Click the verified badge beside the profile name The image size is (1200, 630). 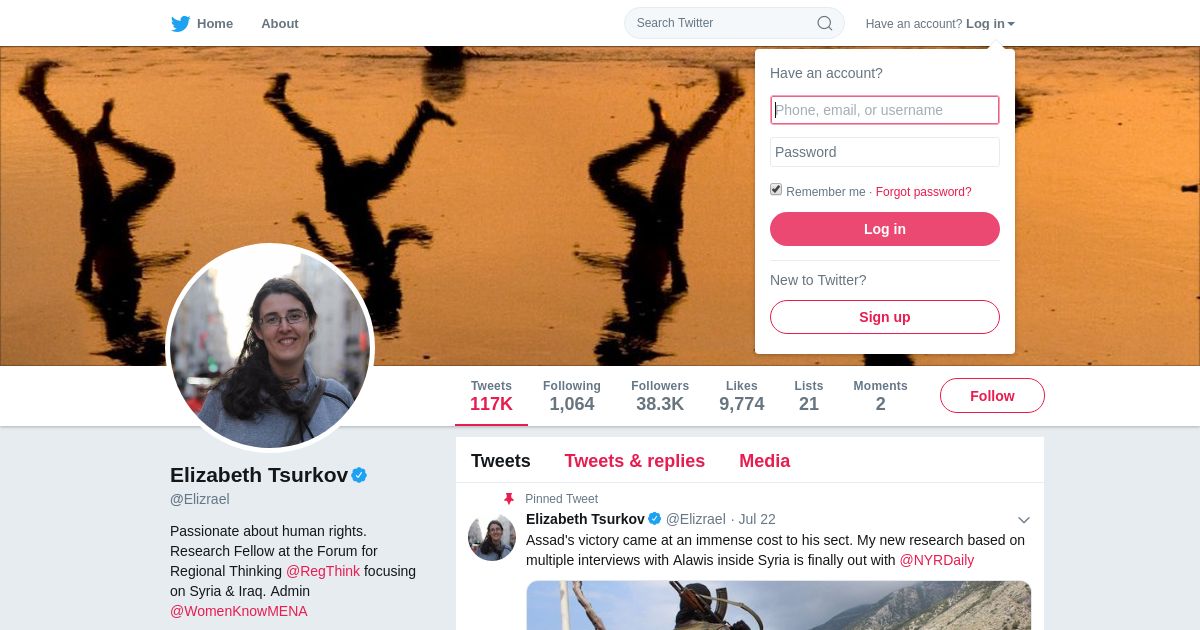point(359,475)
